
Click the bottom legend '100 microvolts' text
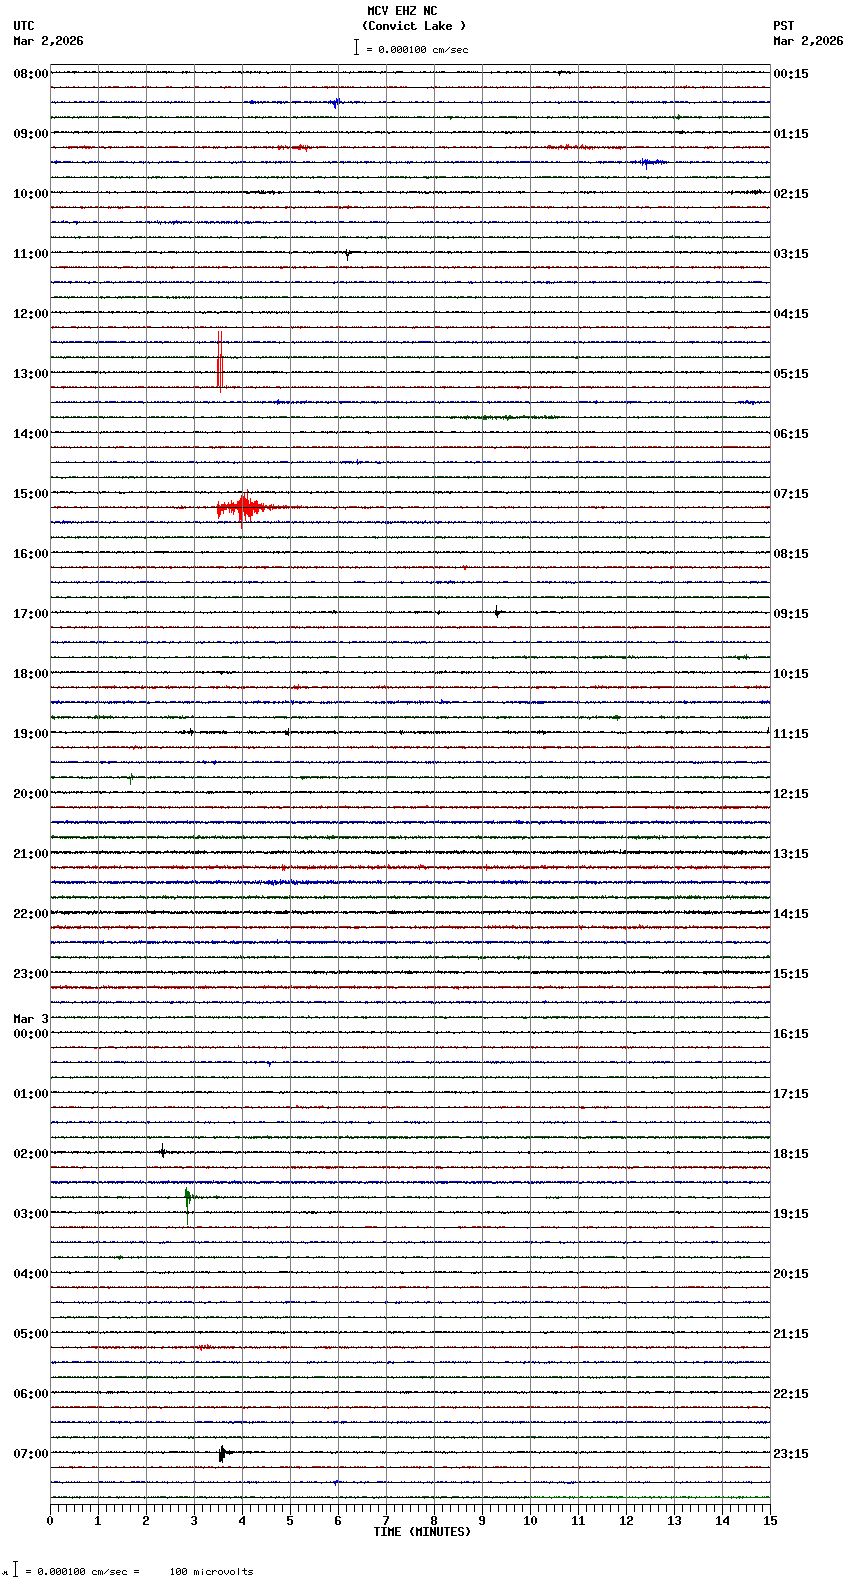pyautogui.click(x=212, y=1572)
